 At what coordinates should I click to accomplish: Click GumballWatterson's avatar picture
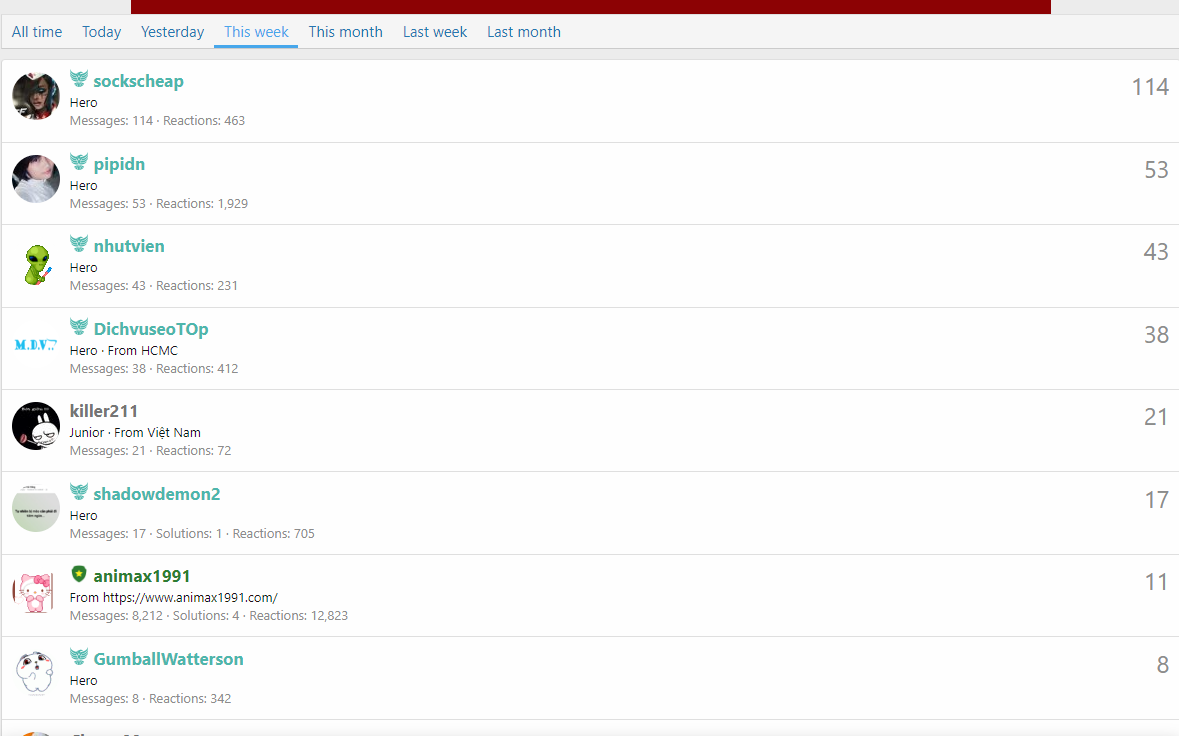[x=35, y=672]
